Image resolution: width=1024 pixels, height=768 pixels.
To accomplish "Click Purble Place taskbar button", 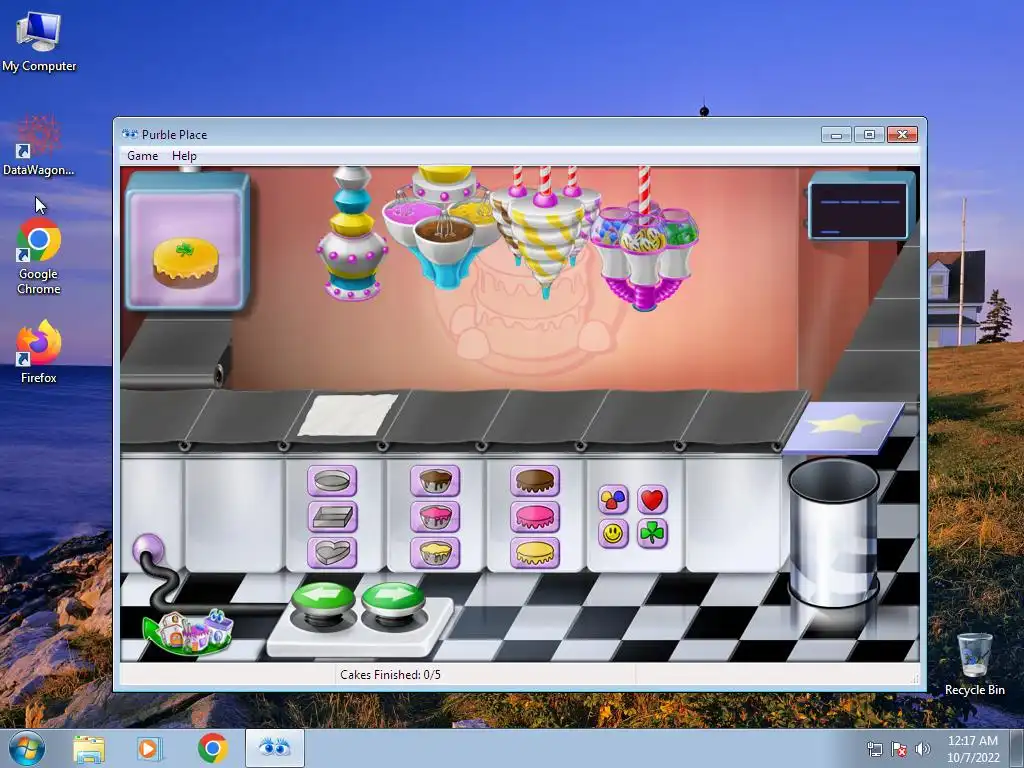I will (x=274, y=748).
